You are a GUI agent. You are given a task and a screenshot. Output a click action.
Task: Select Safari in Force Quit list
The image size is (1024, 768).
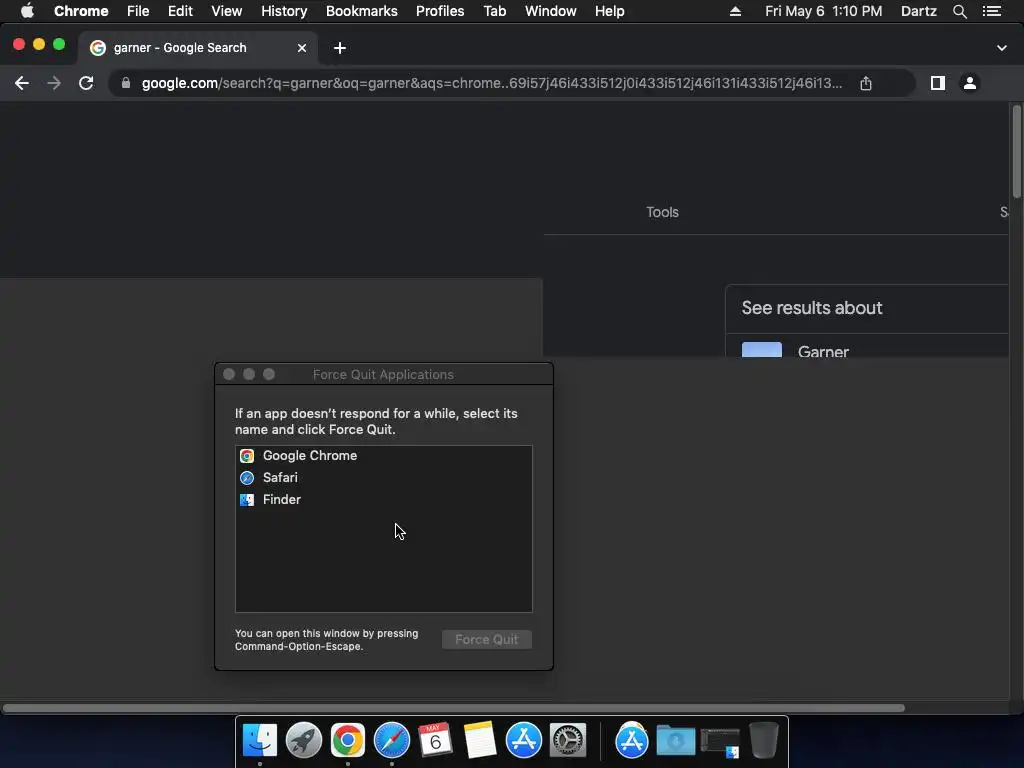click(x=383, y=477)
